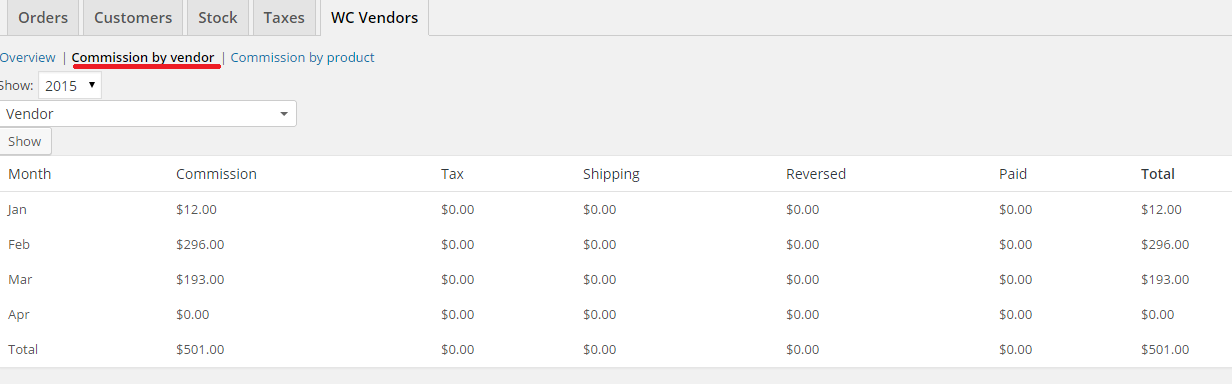Click the Paid column header
The height and width of the screenshot is (384, 1232).
pos(1013,174)
